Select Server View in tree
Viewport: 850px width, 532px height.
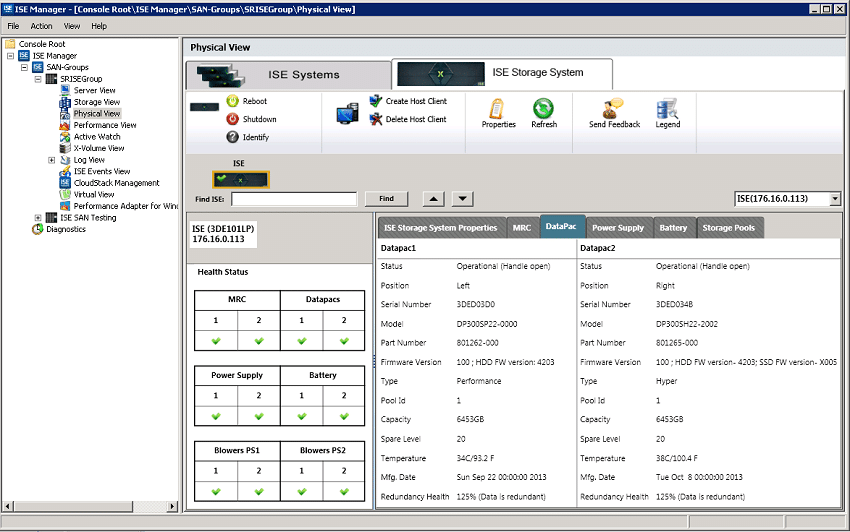coord(94,90)
